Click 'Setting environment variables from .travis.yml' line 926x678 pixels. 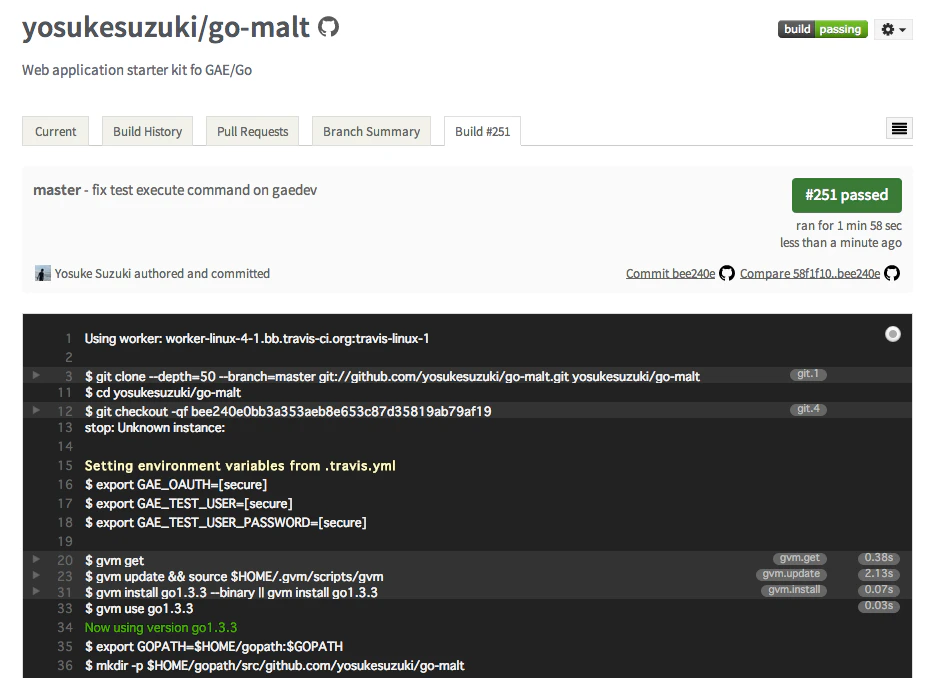coord(240,465)
